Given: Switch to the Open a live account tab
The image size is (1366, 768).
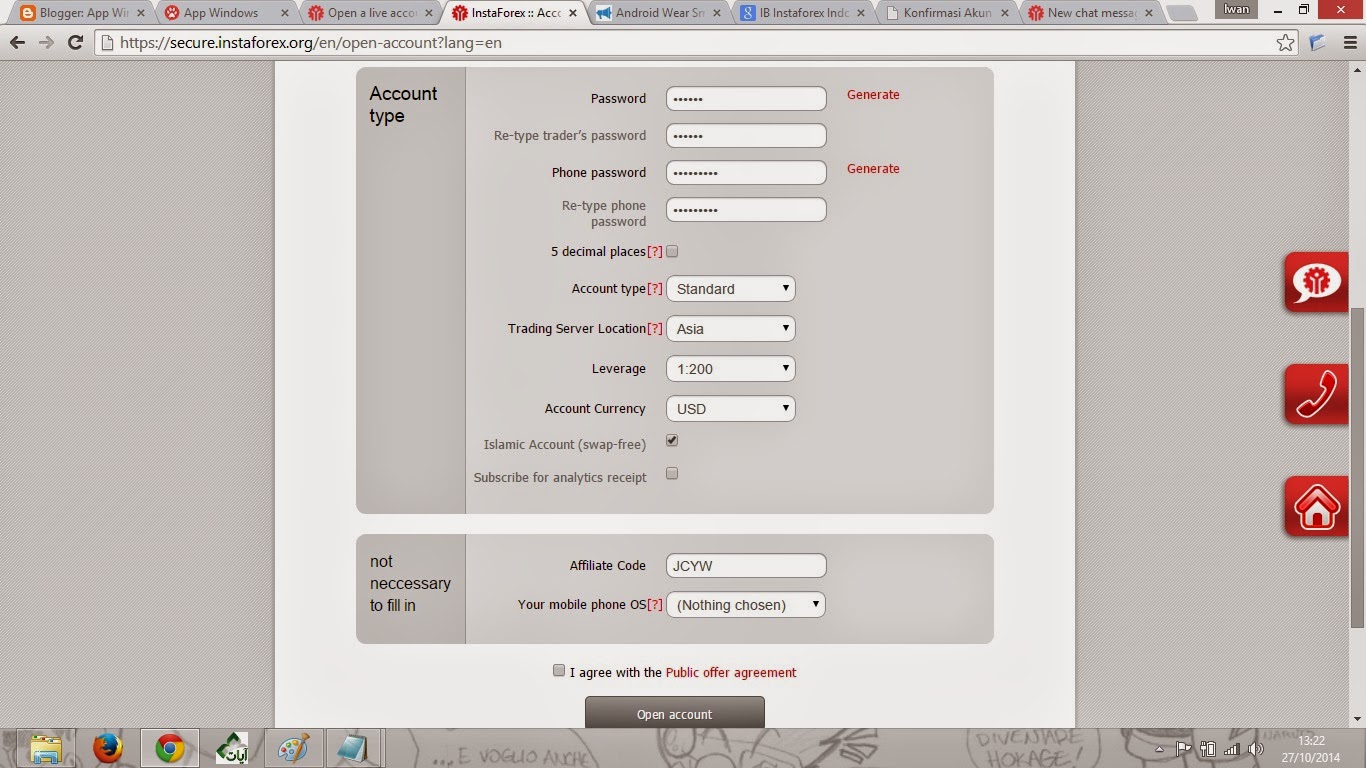Looking at the screenshot, I should click(368, 13).
